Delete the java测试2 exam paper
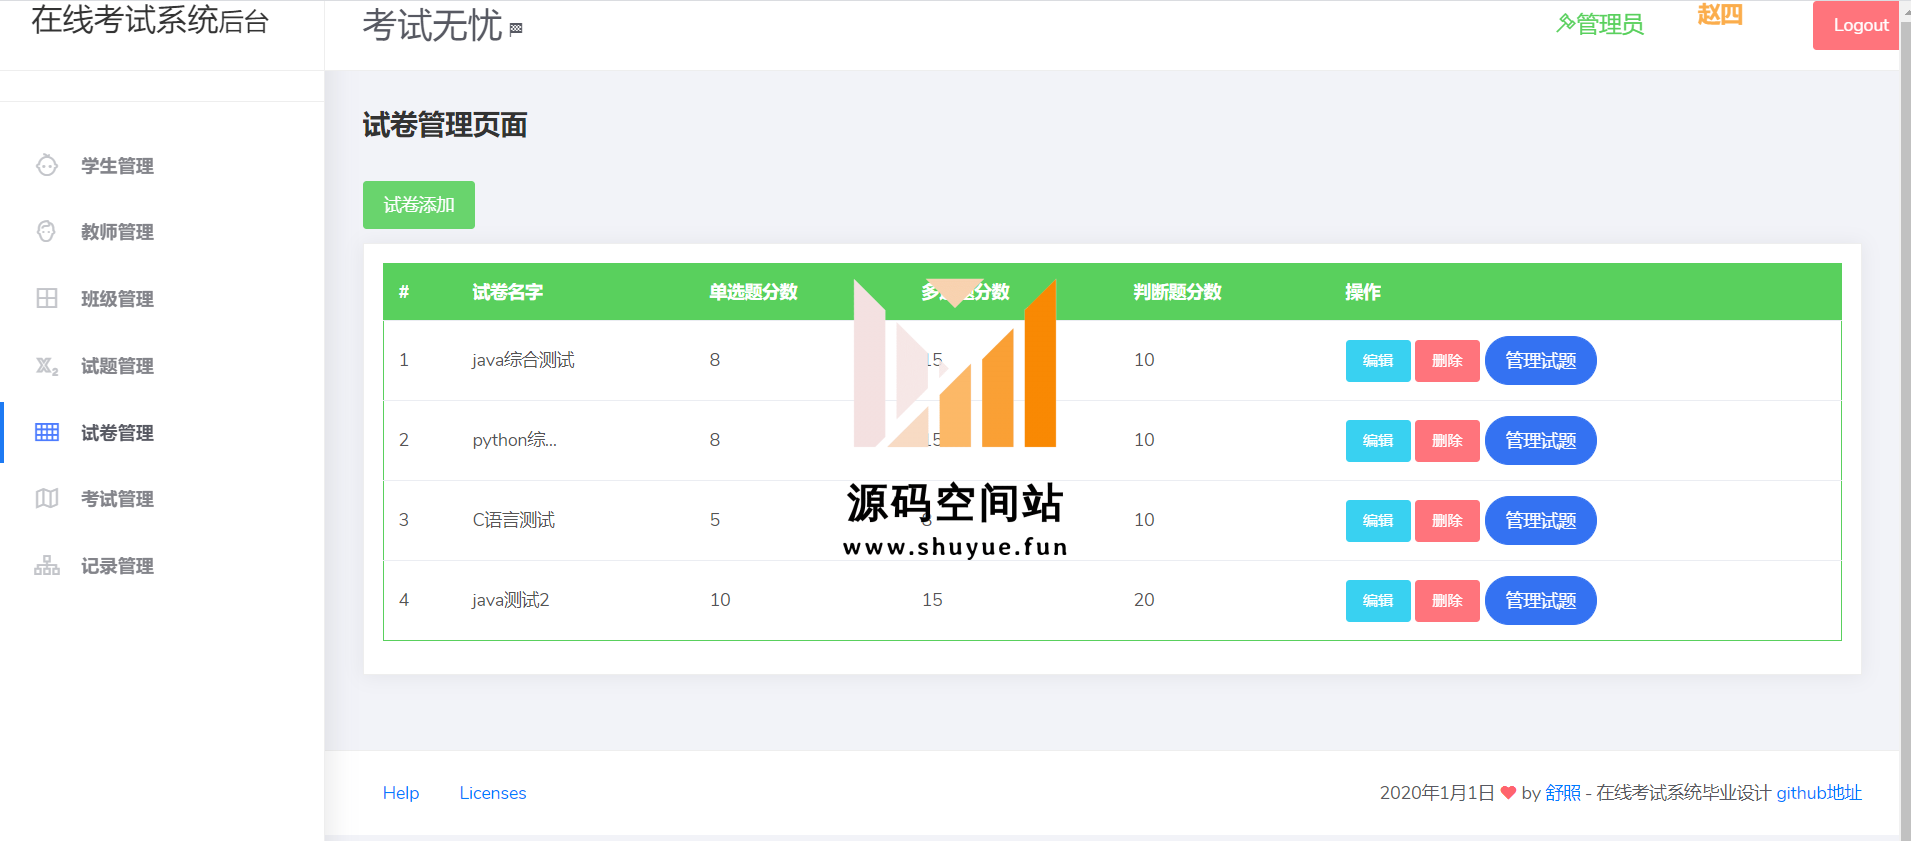The image size is (1911, 841). (x=1446, y=601)
